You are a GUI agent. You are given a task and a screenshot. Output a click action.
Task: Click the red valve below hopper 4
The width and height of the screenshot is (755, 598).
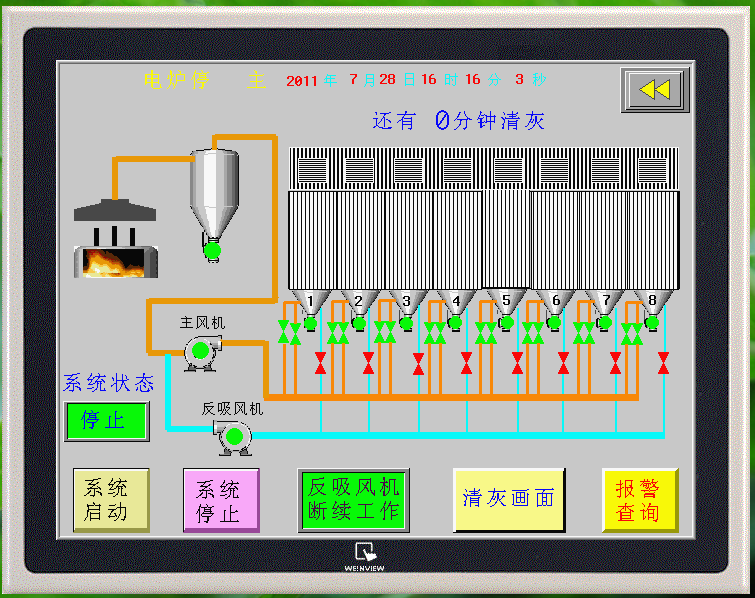pyautogui.click(x=467, y=363)
